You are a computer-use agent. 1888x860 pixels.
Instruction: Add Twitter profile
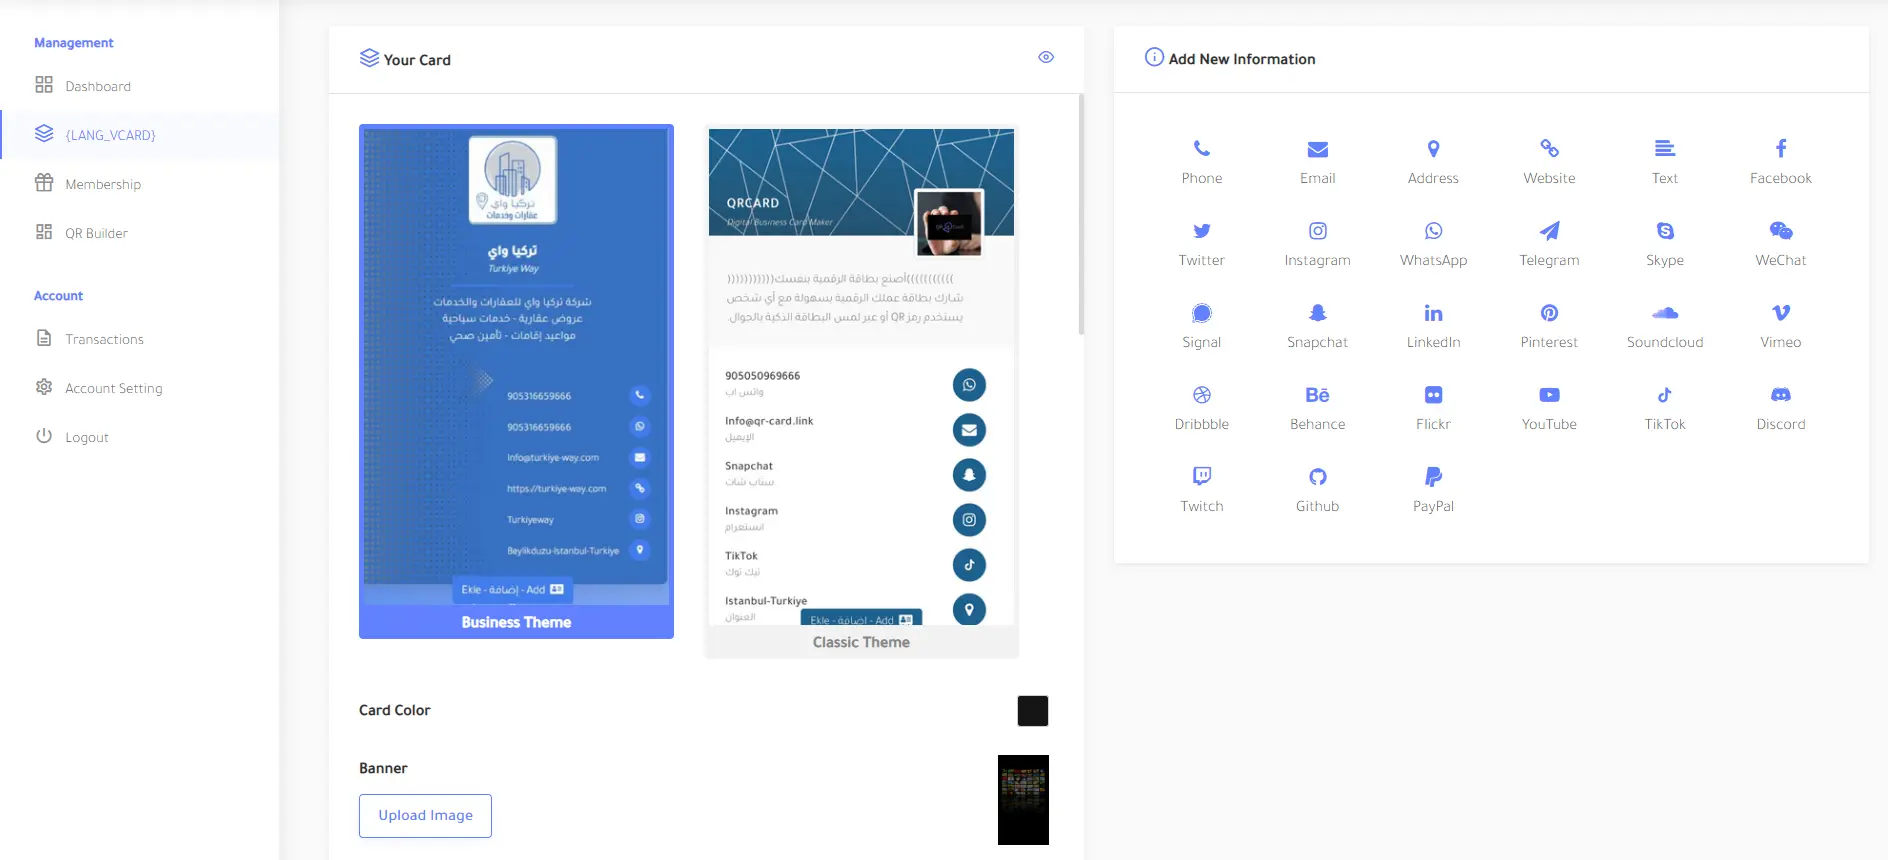coord(1202,244)
